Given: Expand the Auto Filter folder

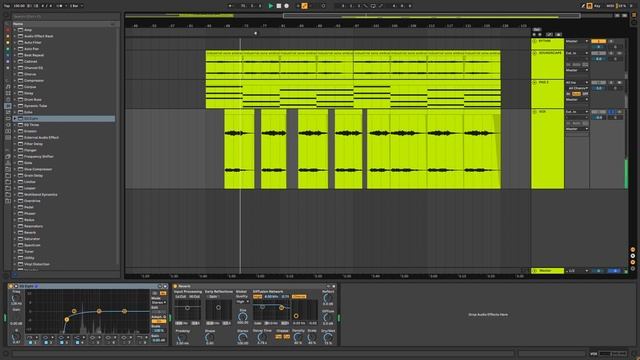Looking at the screenshot, I should (15, 43).
